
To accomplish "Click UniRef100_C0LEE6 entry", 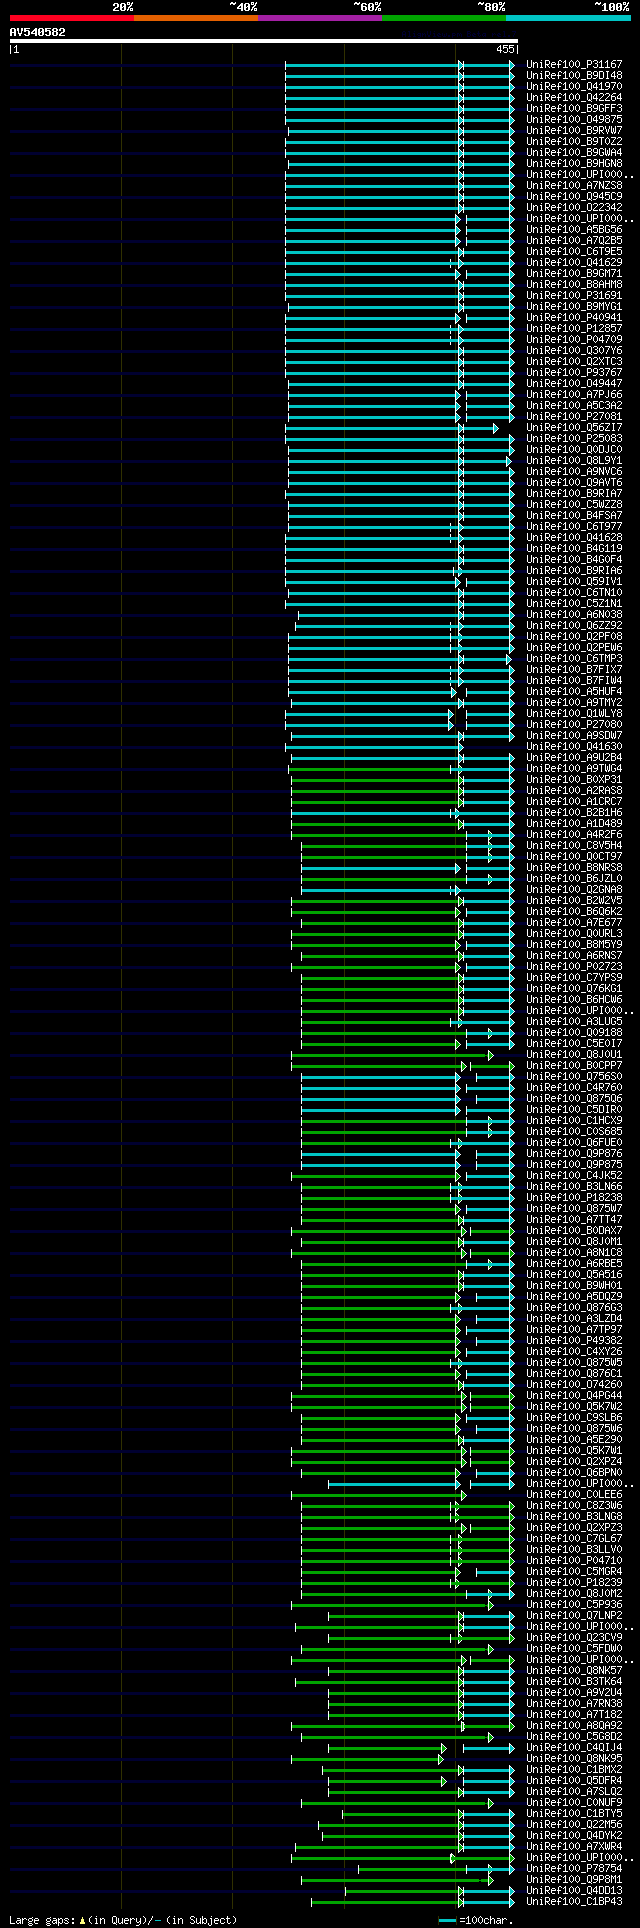I will [x=574, y=1494].
